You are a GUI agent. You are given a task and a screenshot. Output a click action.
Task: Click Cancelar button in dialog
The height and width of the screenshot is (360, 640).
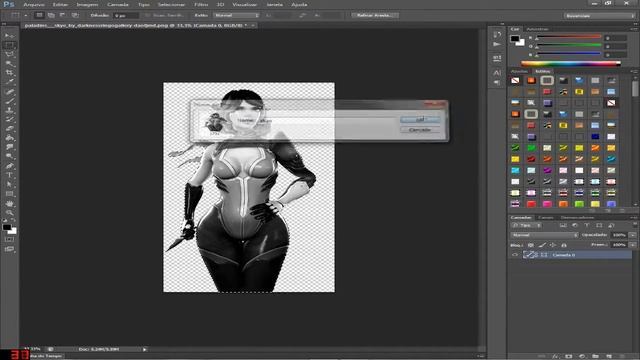[420, 130]
